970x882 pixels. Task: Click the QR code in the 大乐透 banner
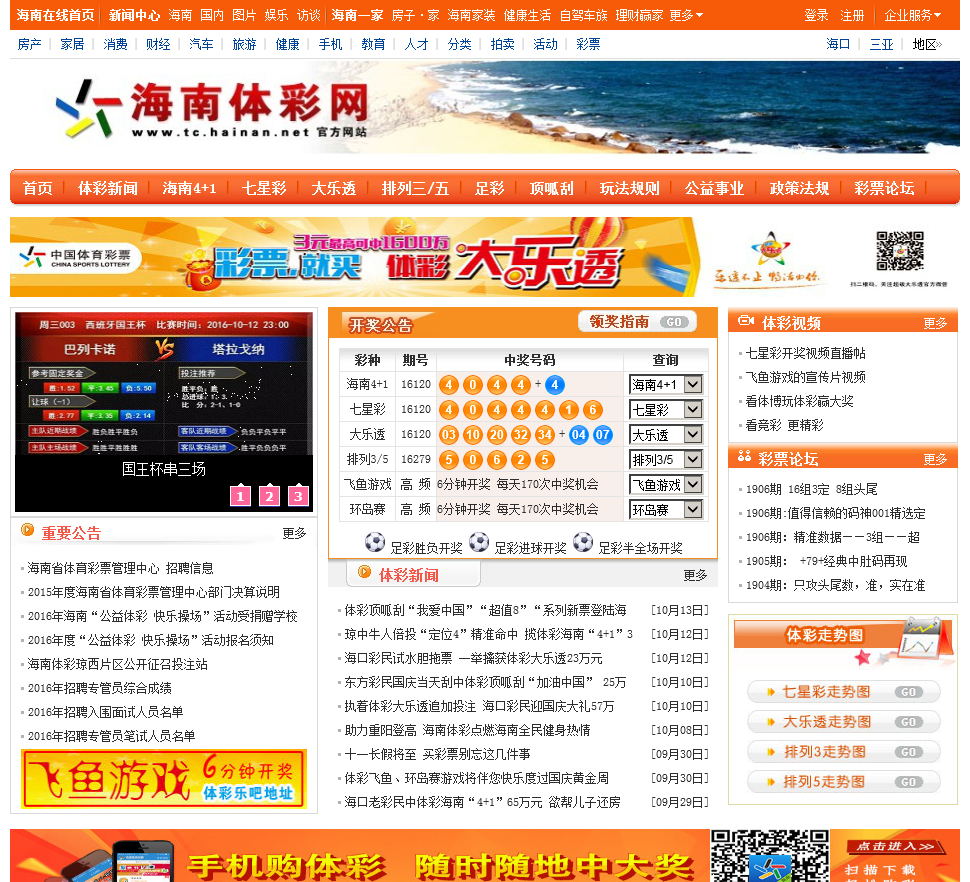point(900,251)
